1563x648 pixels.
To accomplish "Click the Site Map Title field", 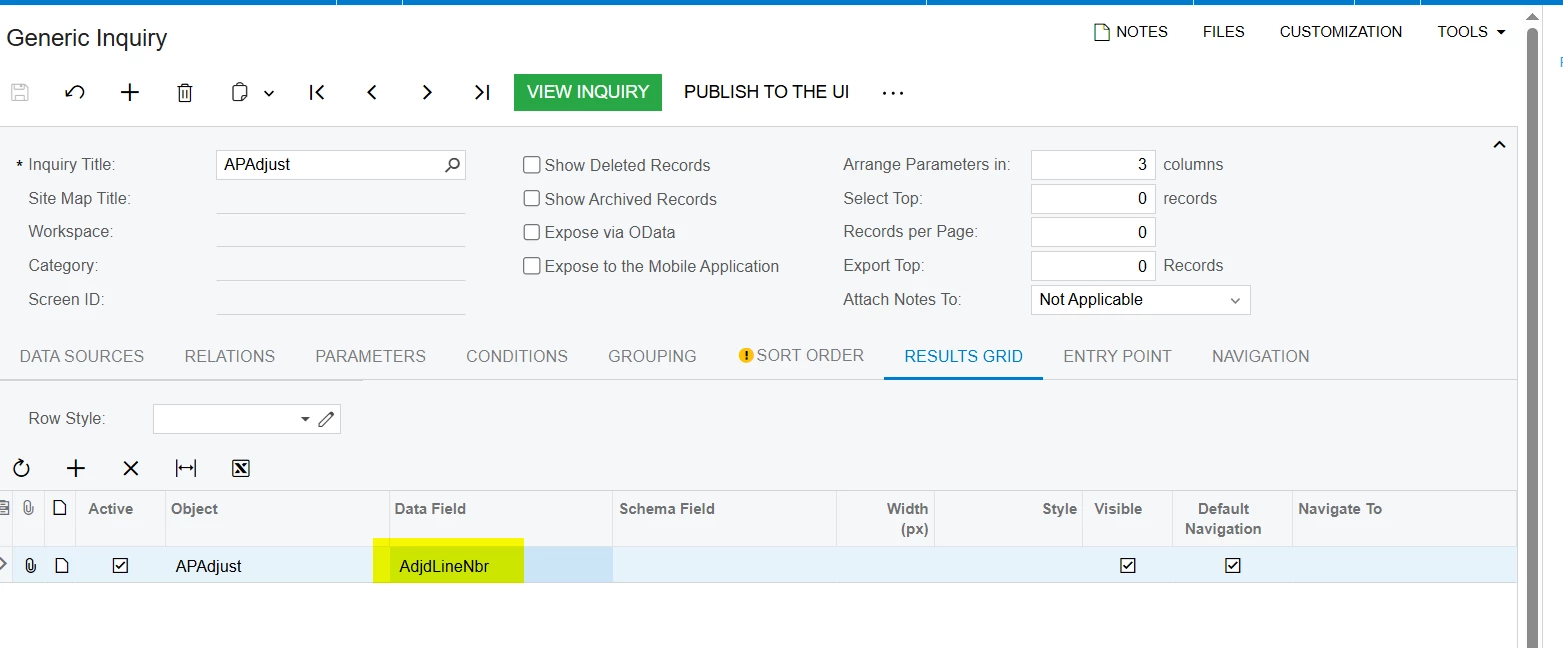I will click(341, 198).
